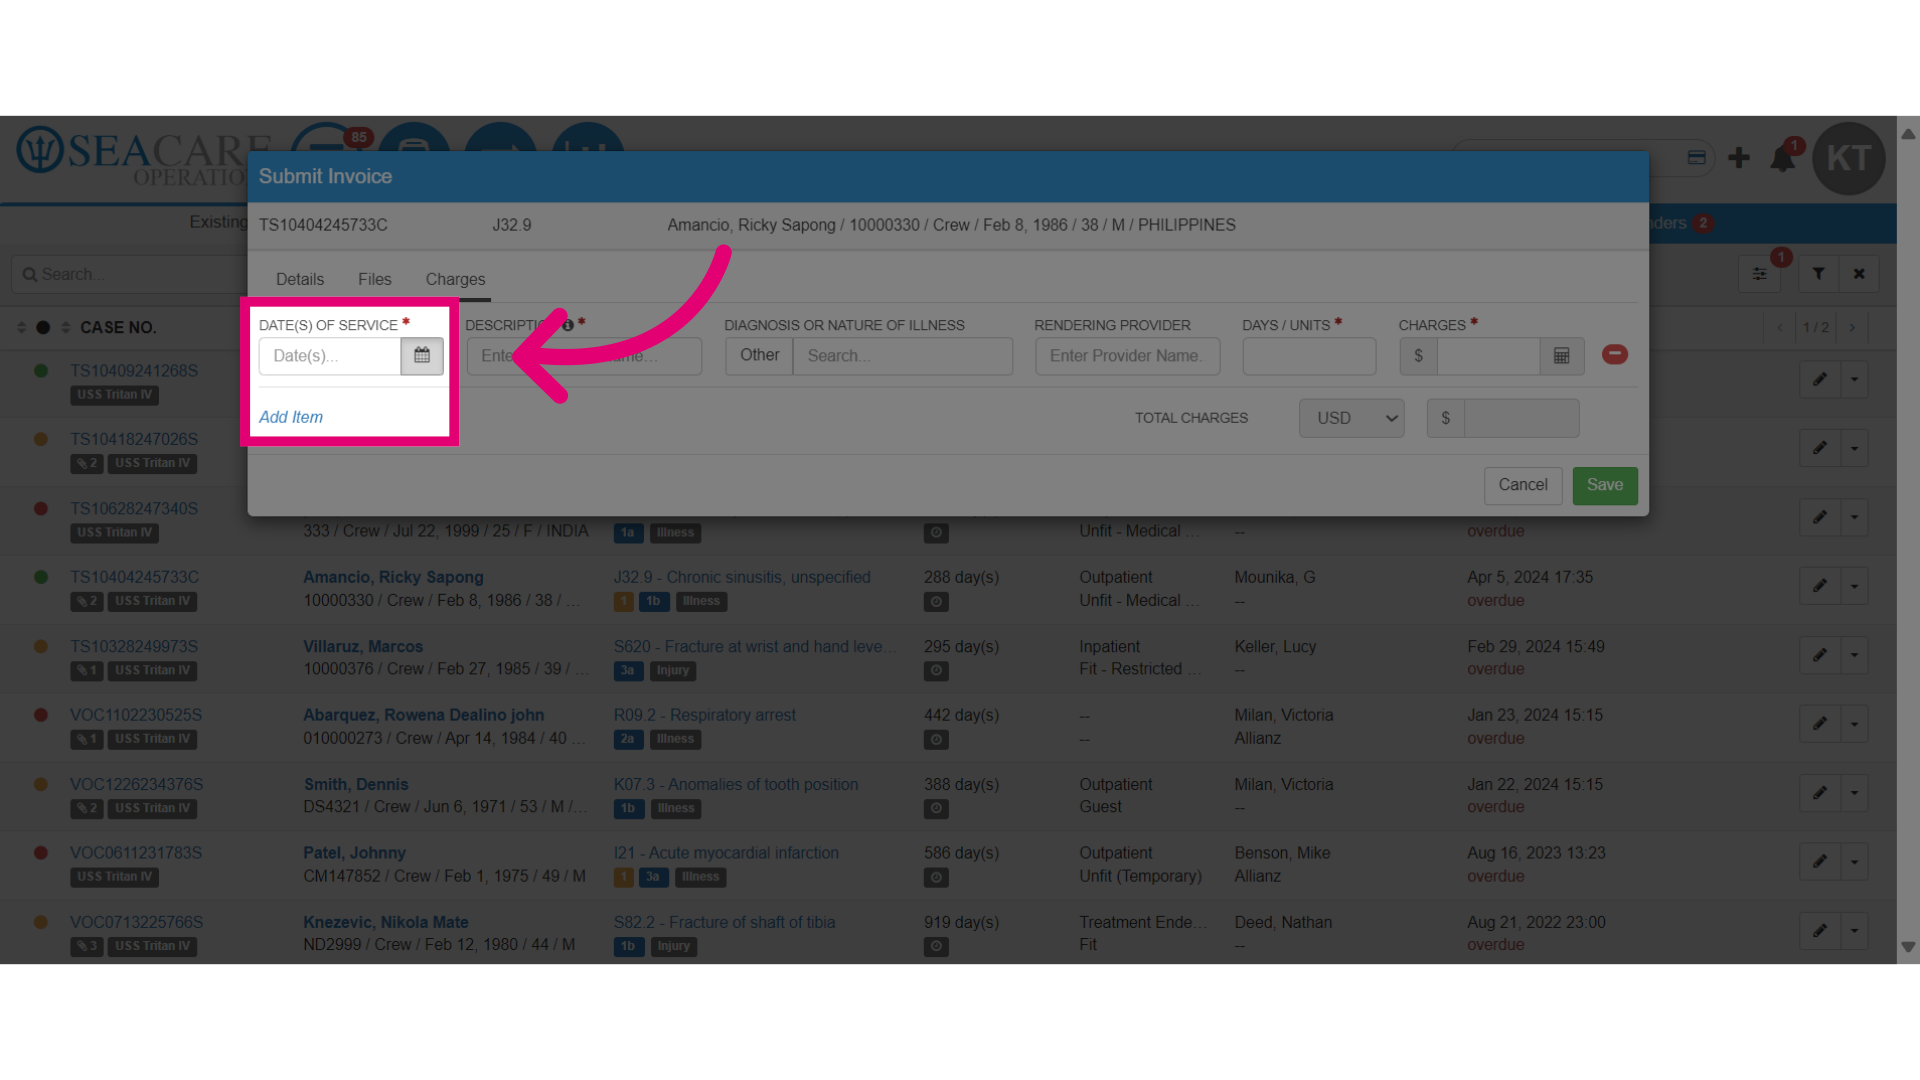Click the card icon in top search bar
1920x1080 pixels.
[x=1696, y=158]
